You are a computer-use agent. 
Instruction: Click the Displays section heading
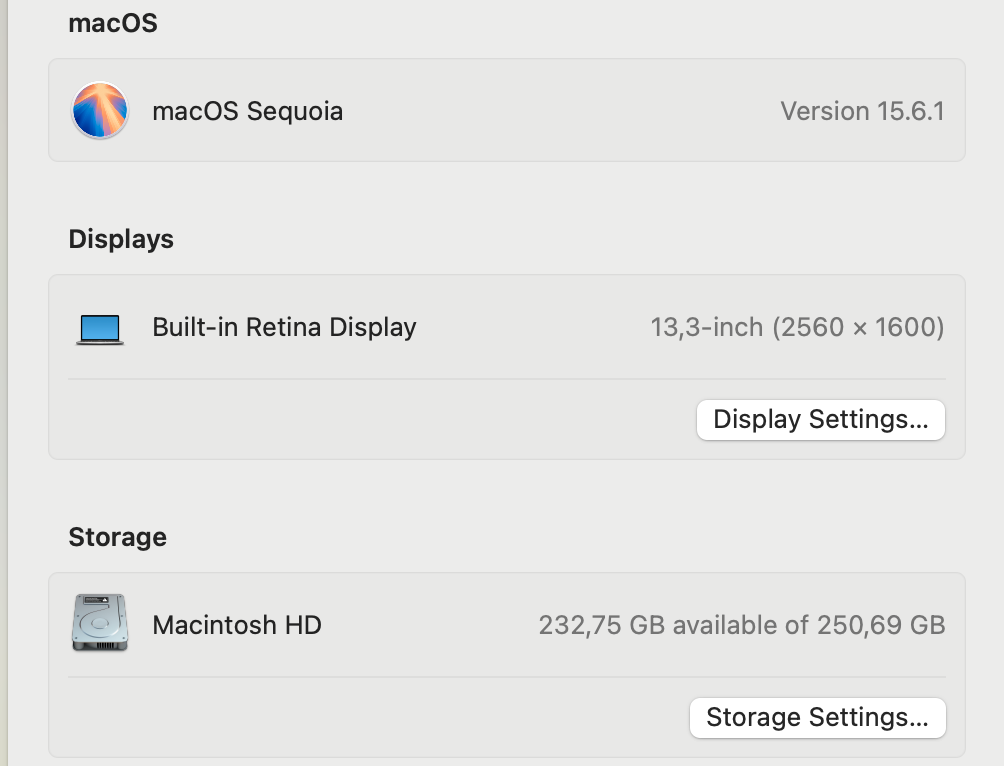pyautogui.click(x=121, y=239)
